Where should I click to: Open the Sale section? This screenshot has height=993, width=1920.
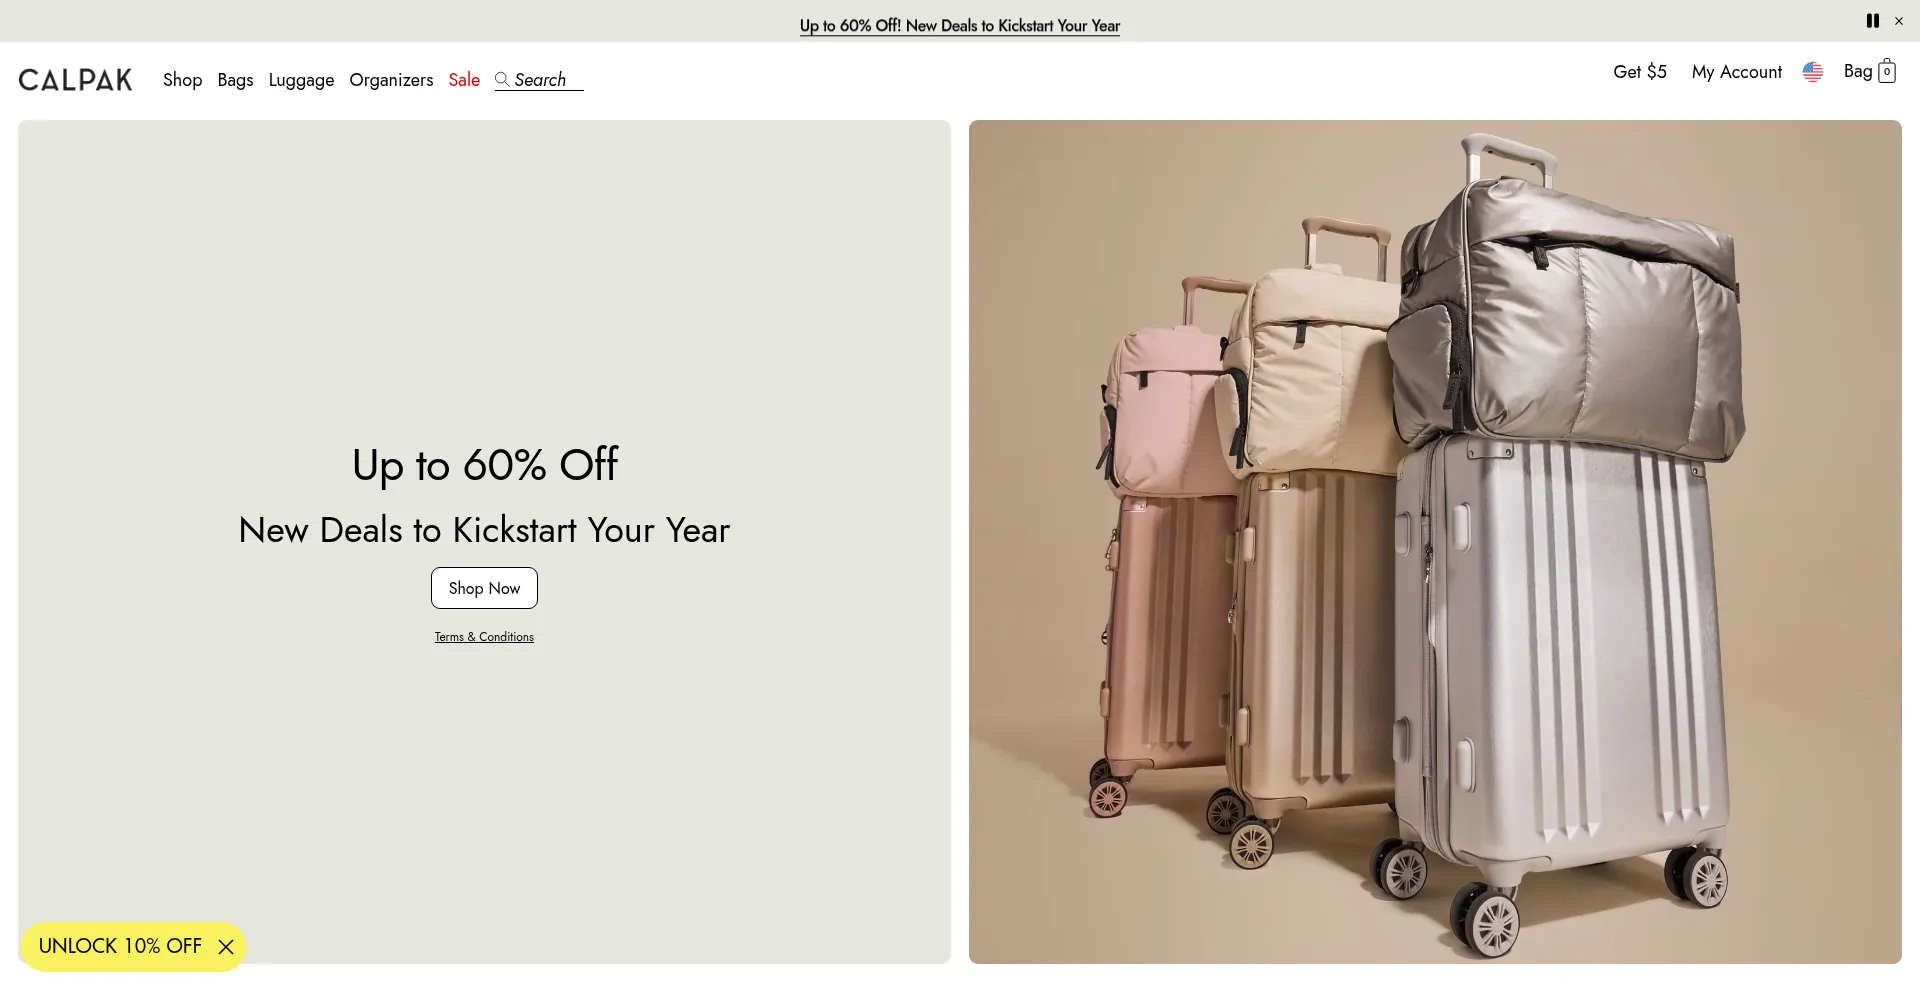pos(464,80)
